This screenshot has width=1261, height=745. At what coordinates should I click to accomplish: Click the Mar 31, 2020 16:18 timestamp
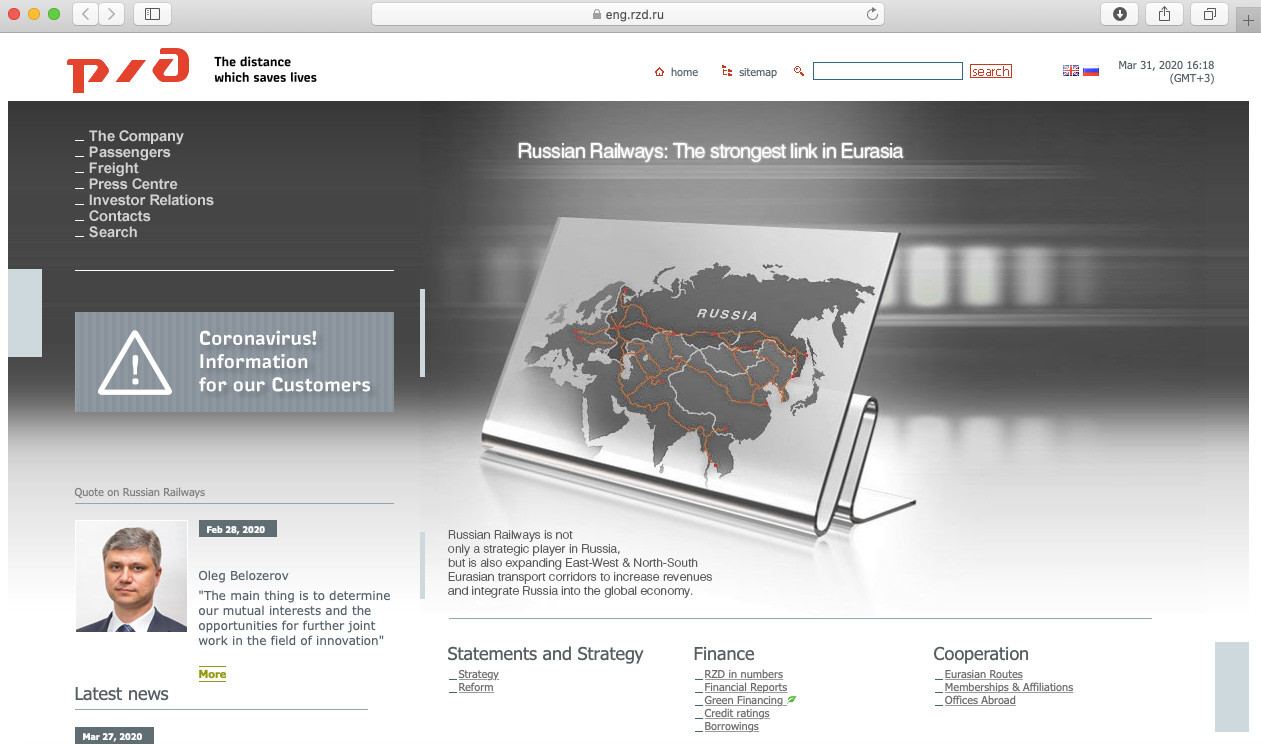tap(1166, 65)
